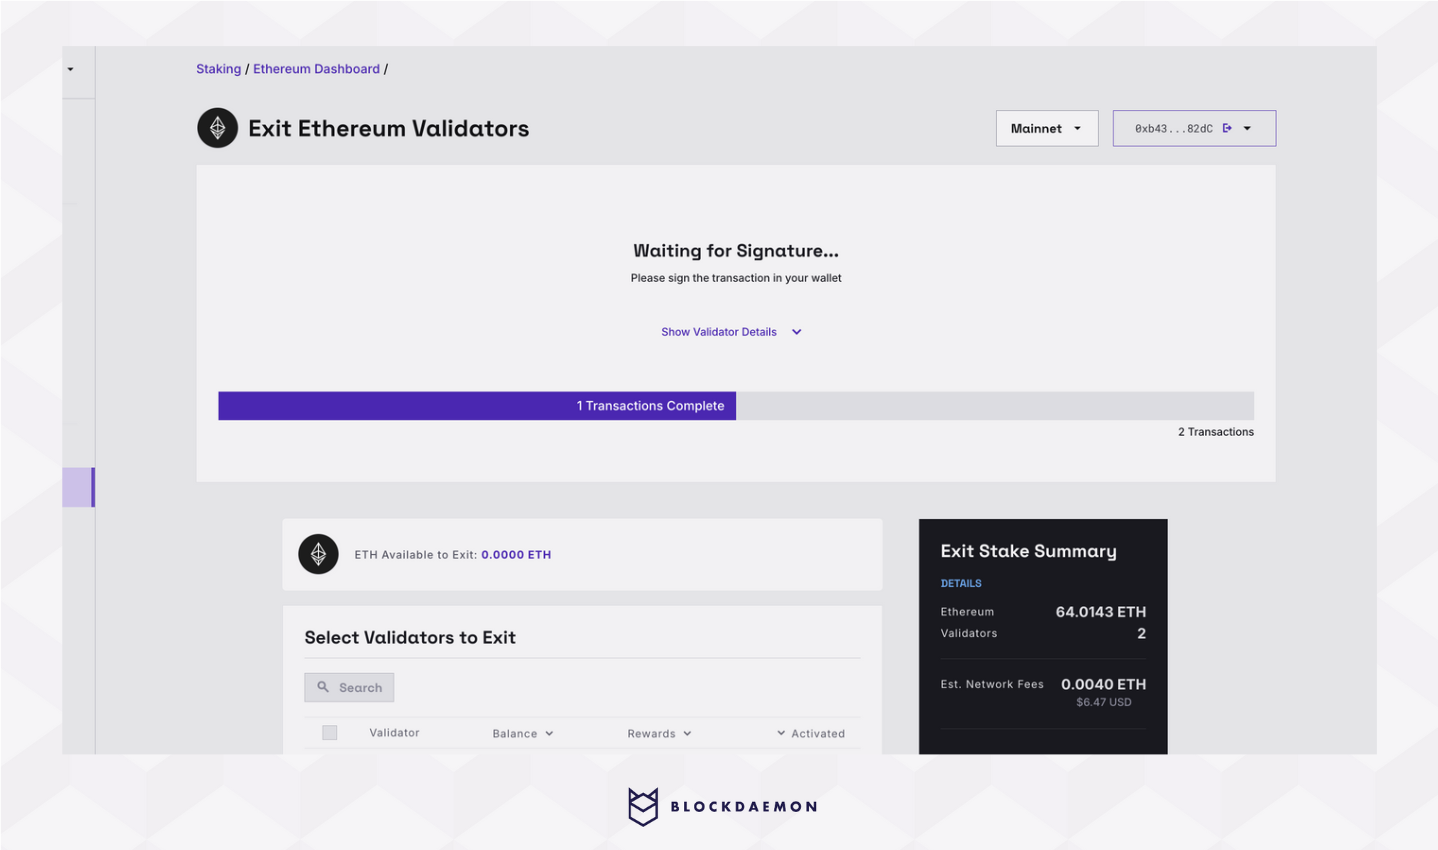
Task: Select the highlighted sidebar item
Action: pyautogui.click(x=78, y=487)
